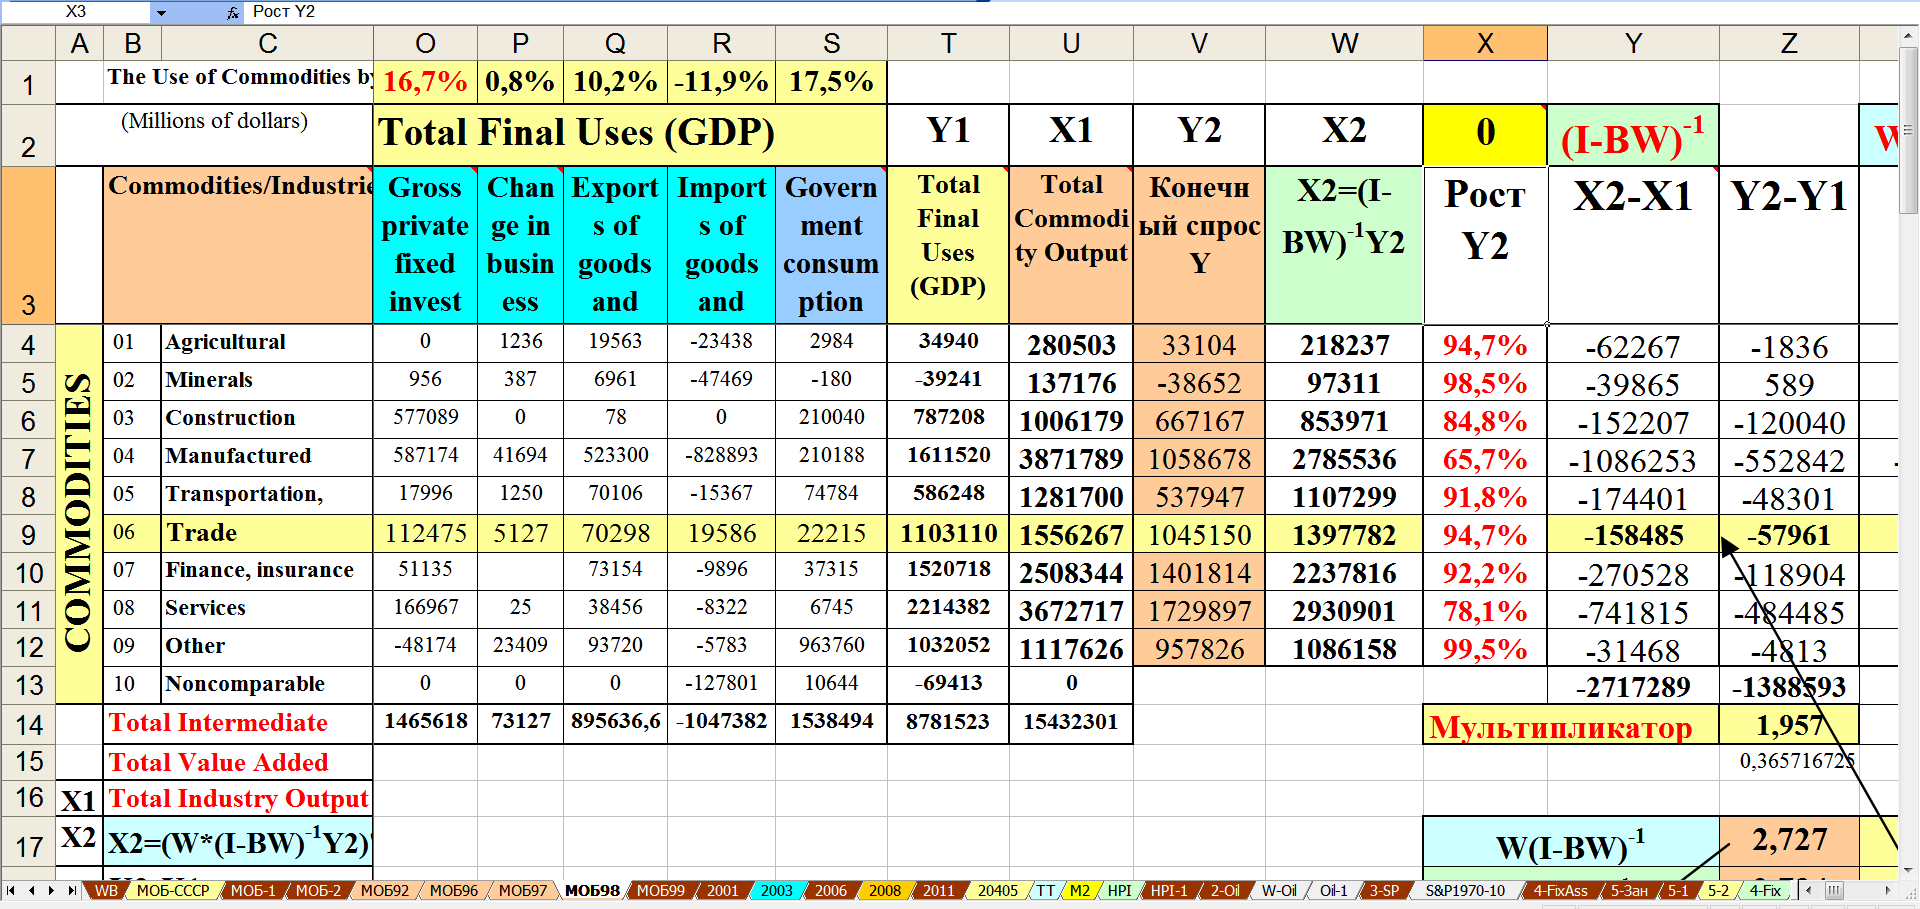Viewport: 1920px width, 909px height.
Task: Open the S&P1970-10 sheet tab
Action: click(x=1464, y=890)
